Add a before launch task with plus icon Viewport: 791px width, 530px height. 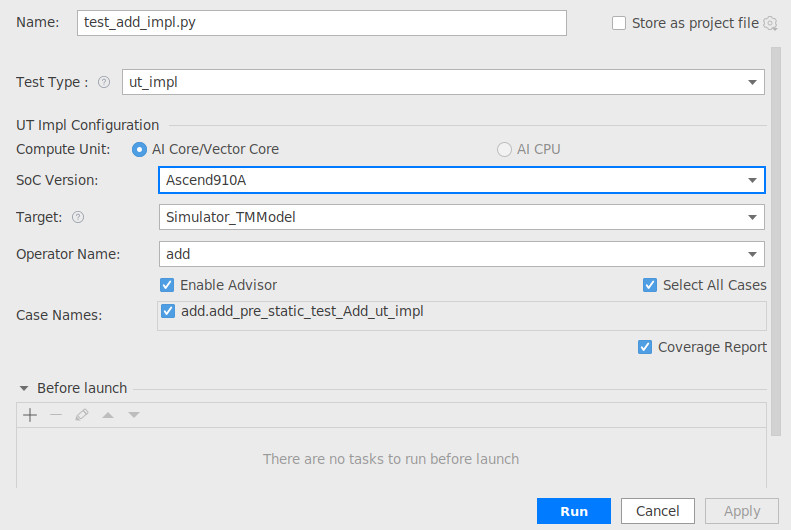(x=30, y=415)
